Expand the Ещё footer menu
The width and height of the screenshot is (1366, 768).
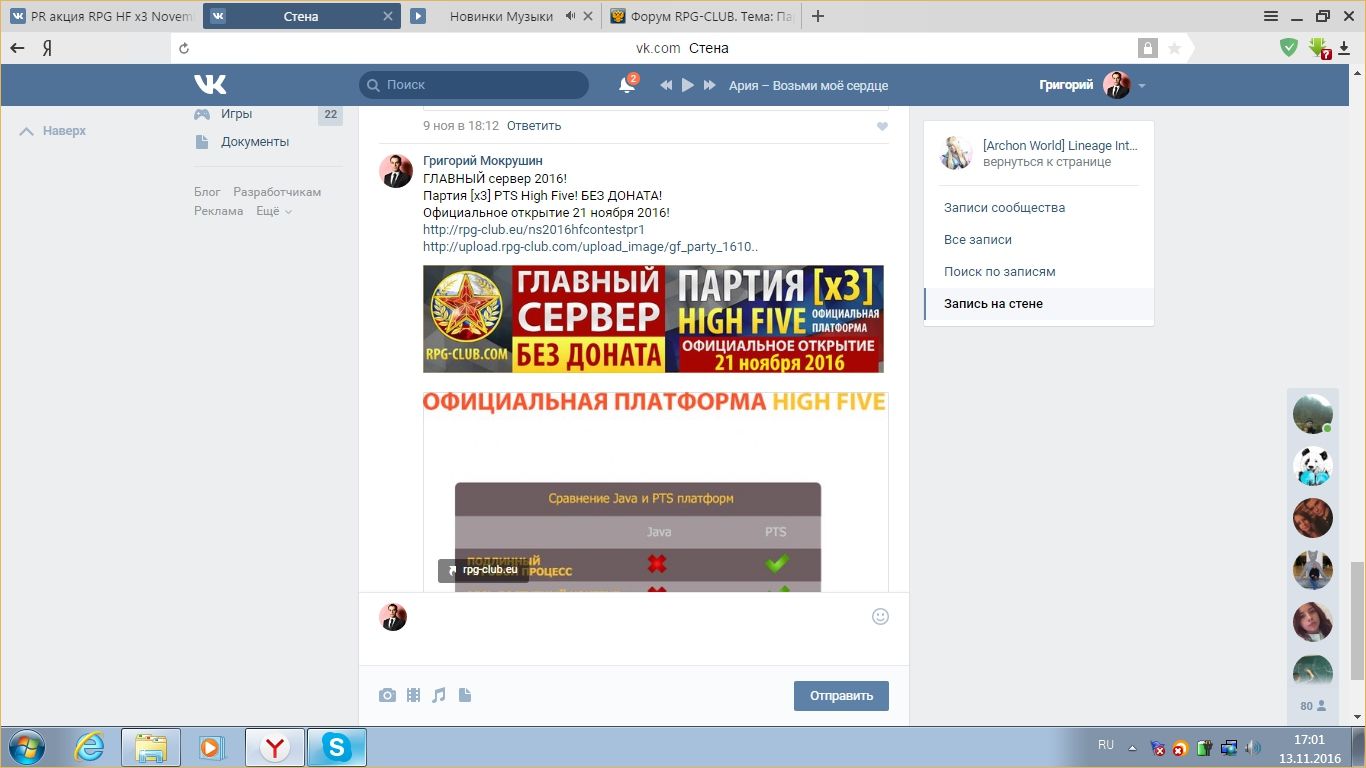(x=274, y=211)
